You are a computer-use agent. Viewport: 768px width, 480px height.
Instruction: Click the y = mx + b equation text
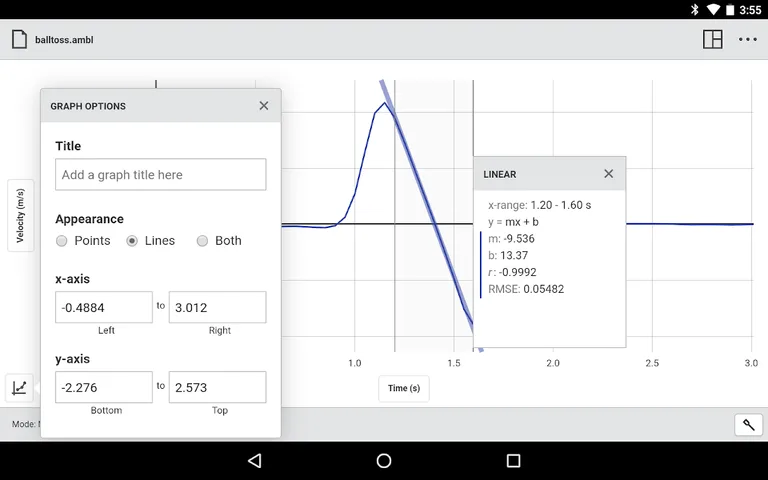pos(513,222)
